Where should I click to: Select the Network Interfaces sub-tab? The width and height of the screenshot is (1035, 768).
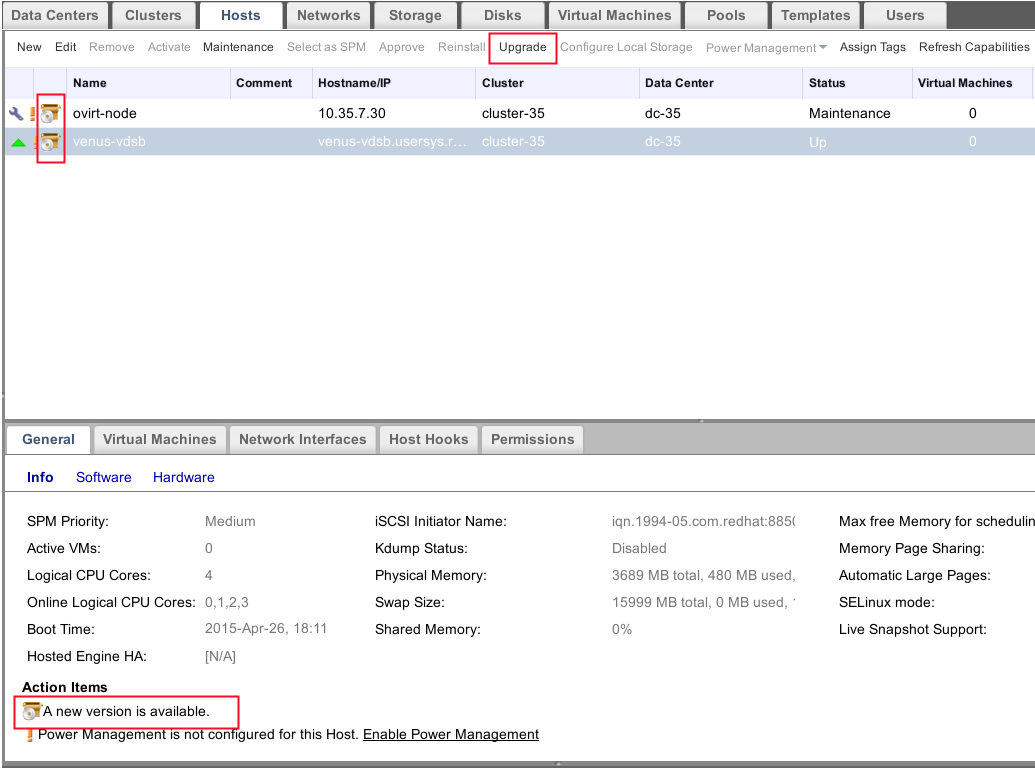302,439
